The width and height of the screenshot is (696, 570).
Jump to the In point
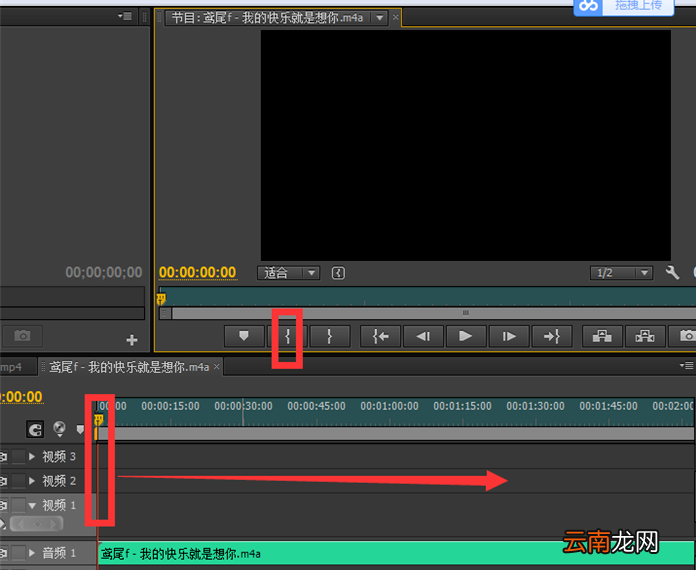380,336
